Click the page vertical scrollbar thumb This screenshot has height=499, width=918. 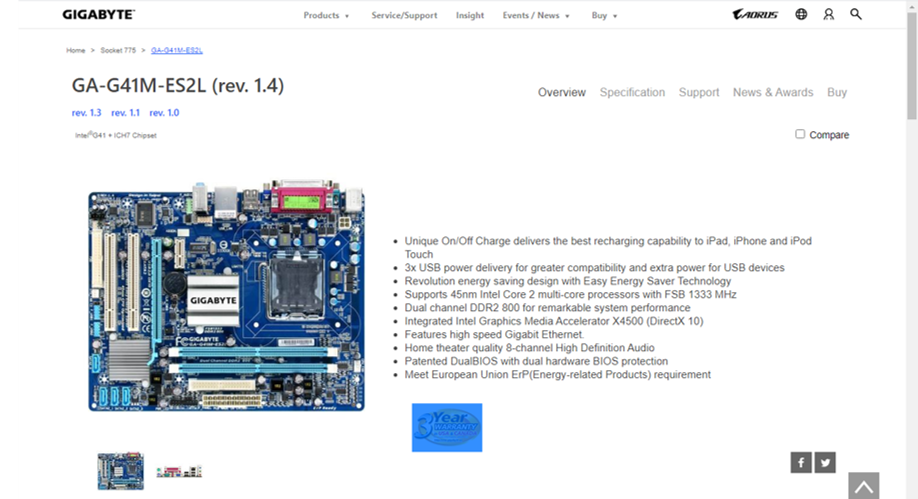click(x=912, y=65)
